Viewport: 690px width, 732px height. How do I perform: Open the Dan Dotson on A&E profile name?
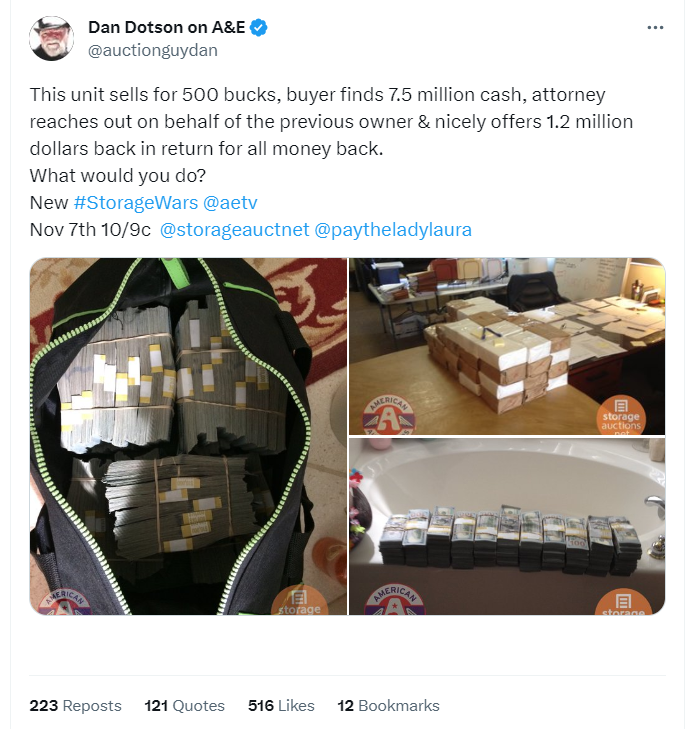coord(167,28)
